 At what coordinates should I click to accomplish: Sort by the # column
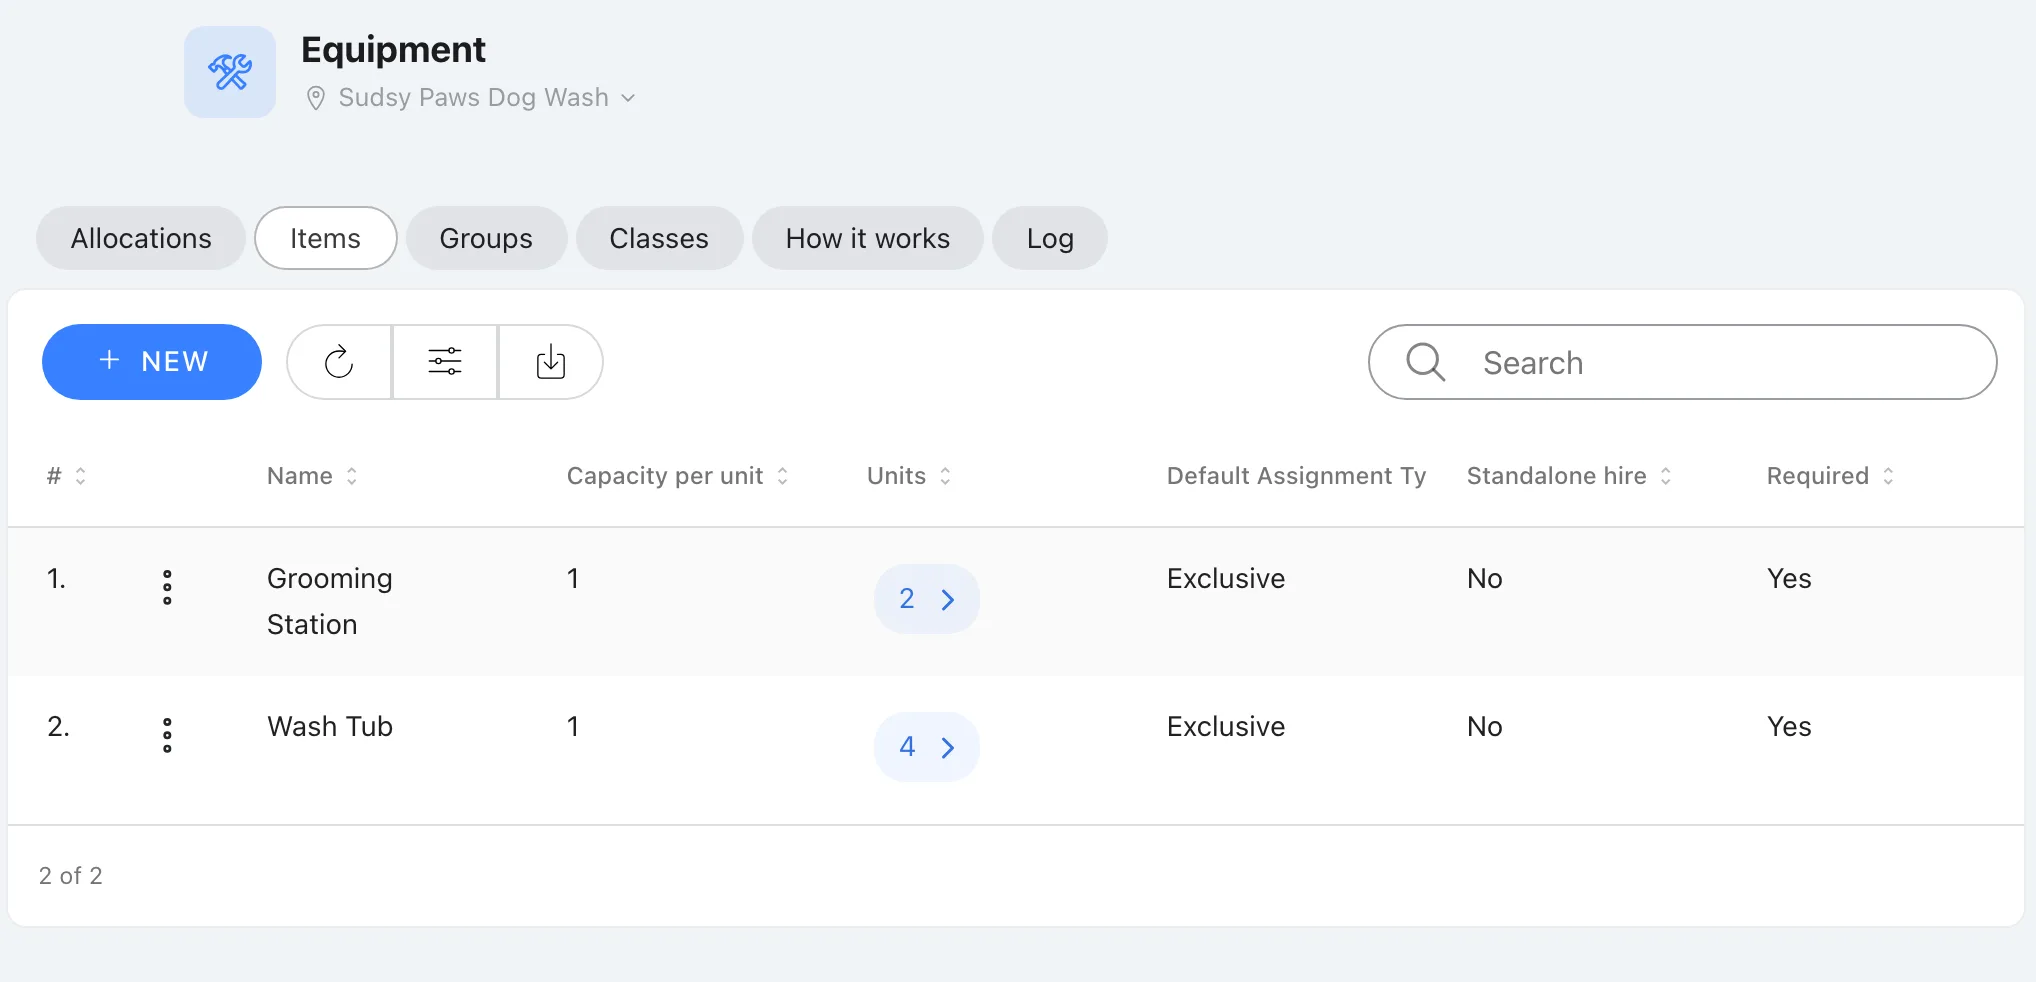pos(67,476)
